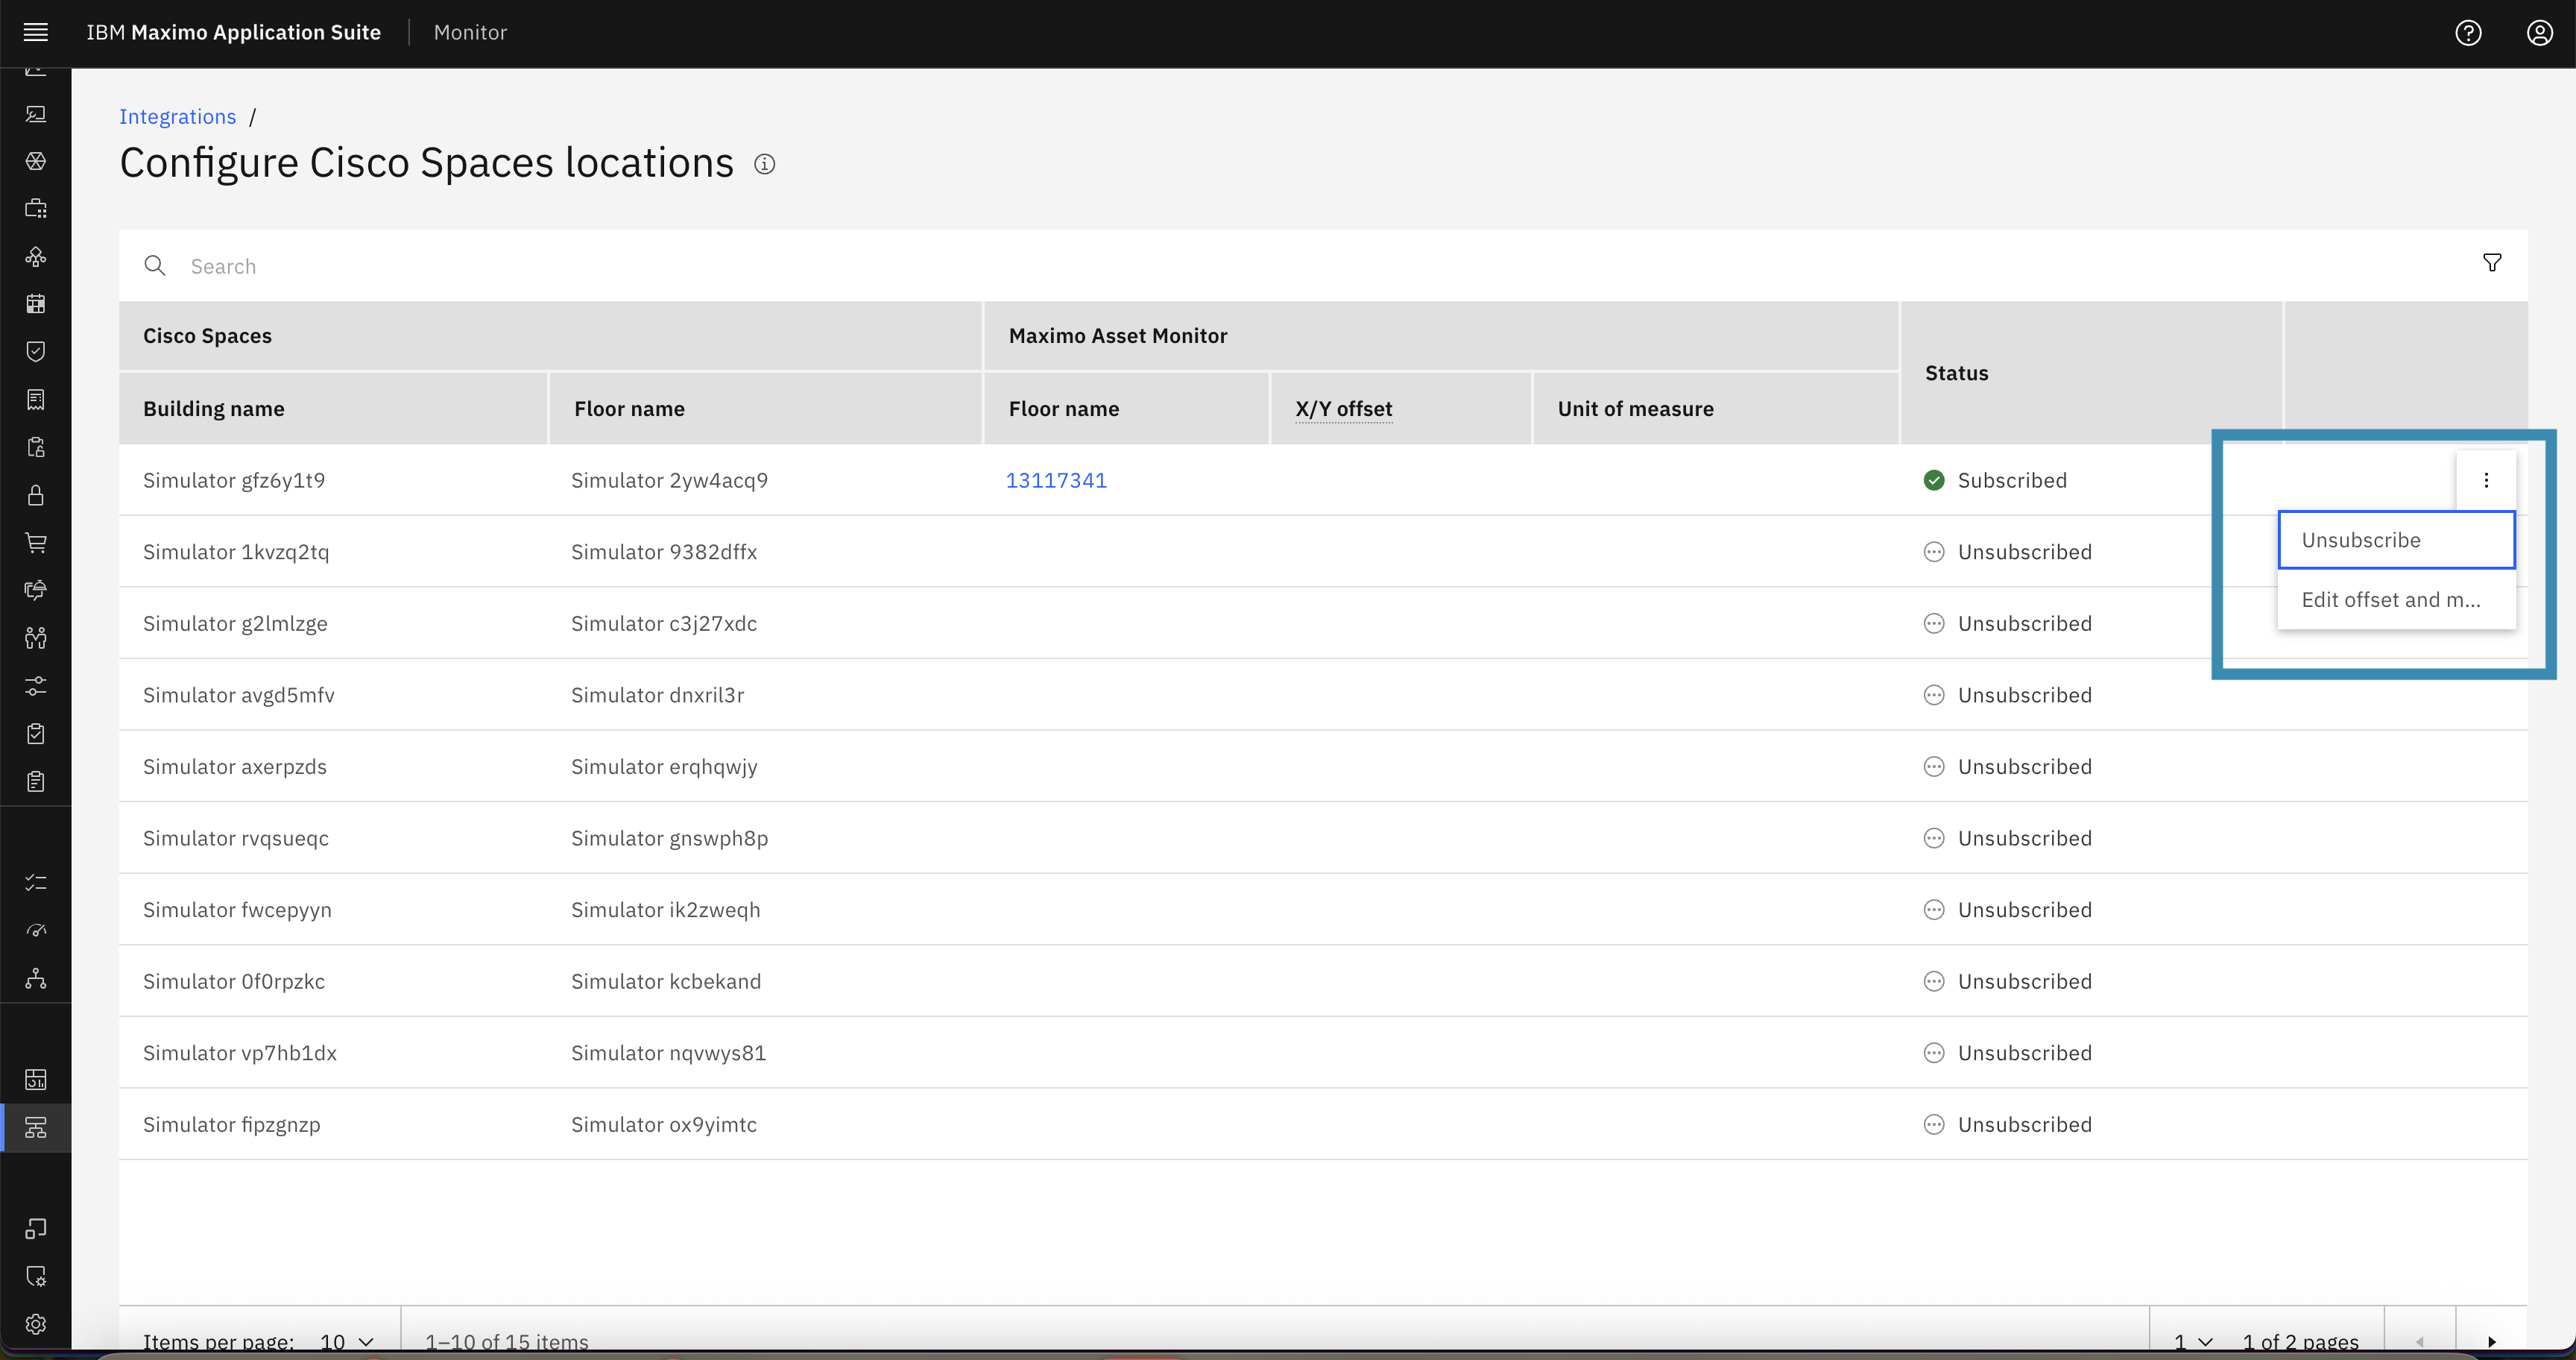Viewport: 2576px width, 1360px height.
Task: Open the hamburger navigation menu
Action: pos(36,32)
